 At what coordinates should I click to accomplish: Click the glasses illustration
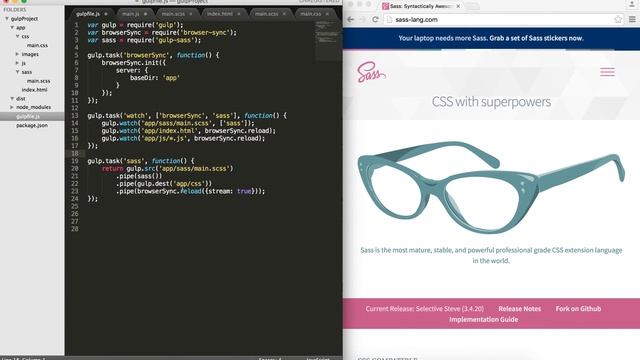coord(491,187)
